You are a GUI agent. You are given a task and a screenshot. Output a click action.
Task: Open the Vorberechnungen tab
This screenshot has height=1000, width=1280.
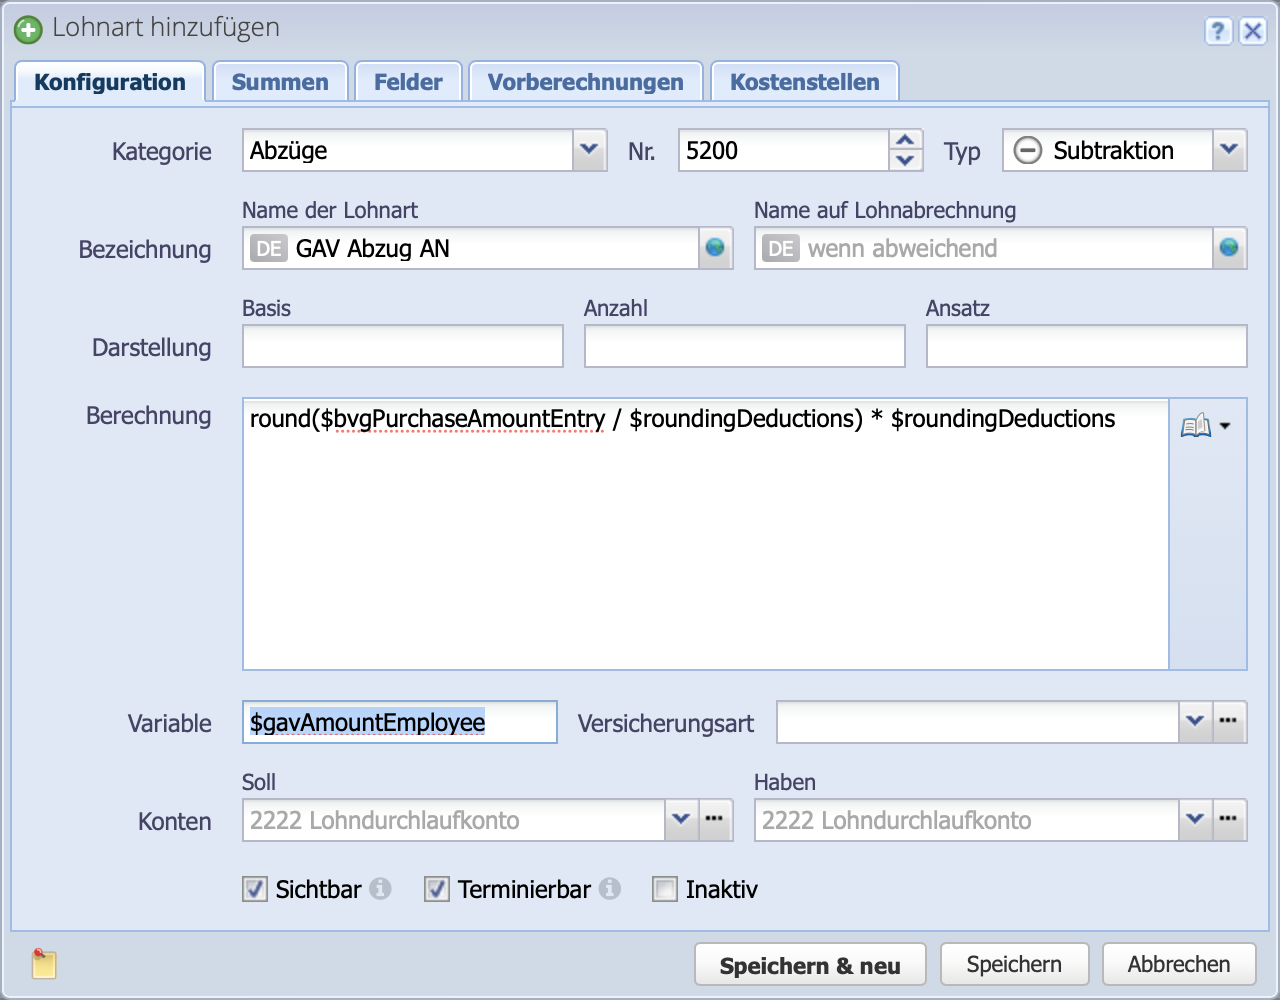[x=585, y=81]
